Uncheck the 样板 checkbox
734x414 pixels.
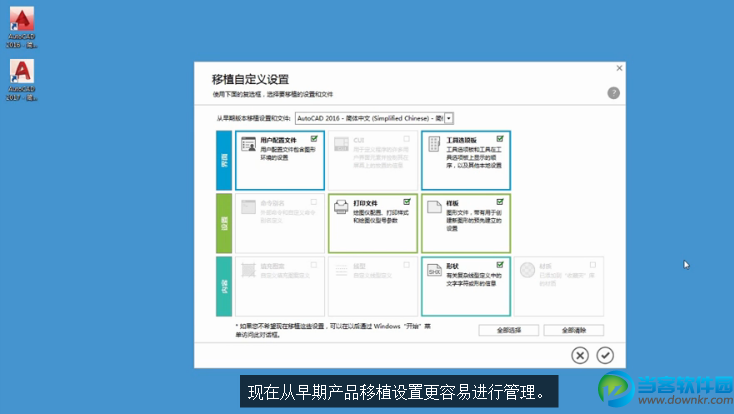click(x=500, y=202)
